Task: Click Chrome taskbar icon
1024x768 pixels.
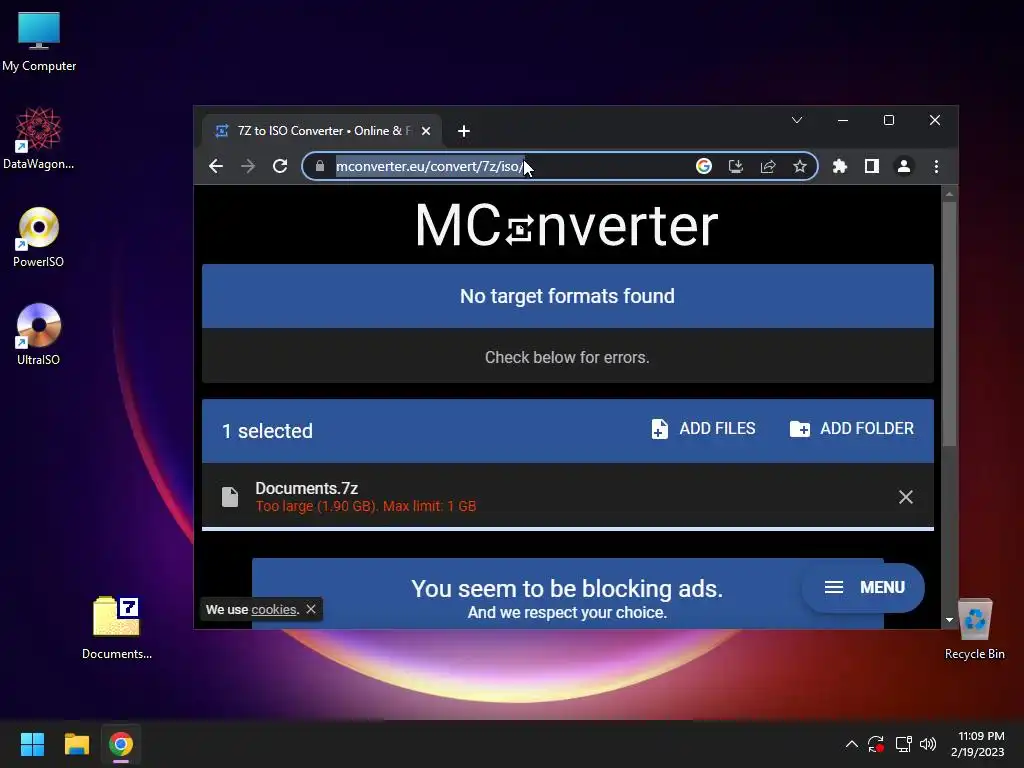Action: (121, 744)
